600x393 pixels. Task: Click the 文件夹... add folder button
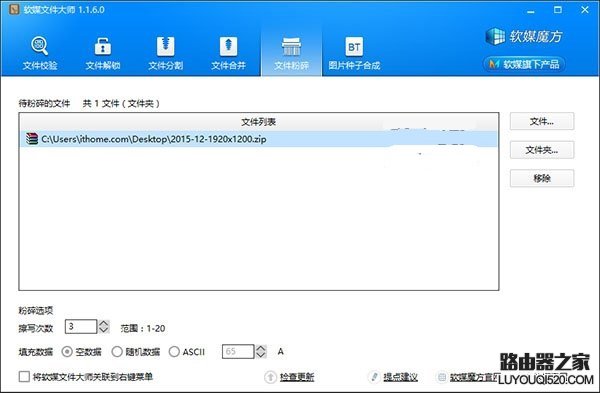[542, 150]
